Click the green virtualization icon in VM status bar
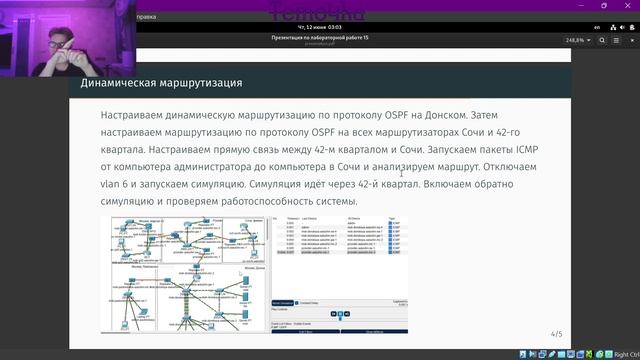This screenshot has width=640, height=360. (589, 355)
